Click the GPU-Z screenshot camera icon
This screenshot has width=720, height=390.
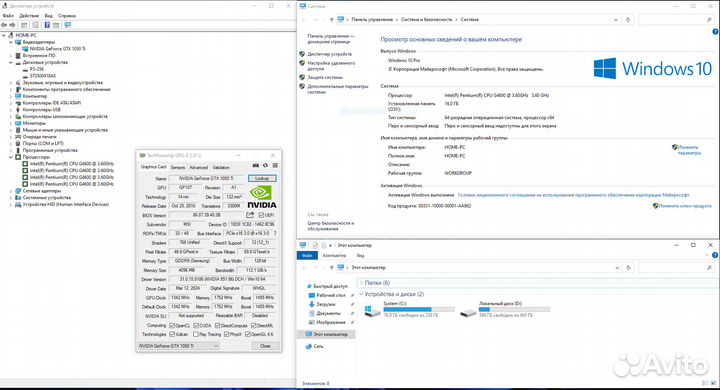(256, 165)
